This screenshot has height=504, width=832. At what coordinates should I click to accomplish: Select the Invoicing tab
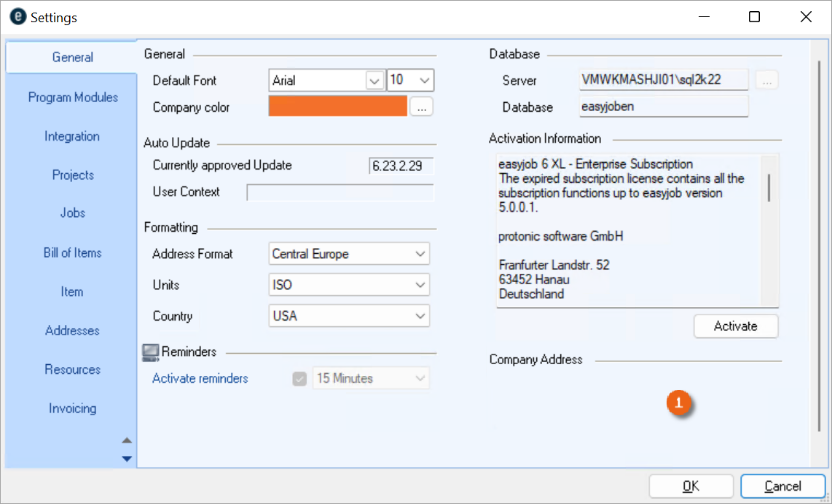(x=73, y=408)
